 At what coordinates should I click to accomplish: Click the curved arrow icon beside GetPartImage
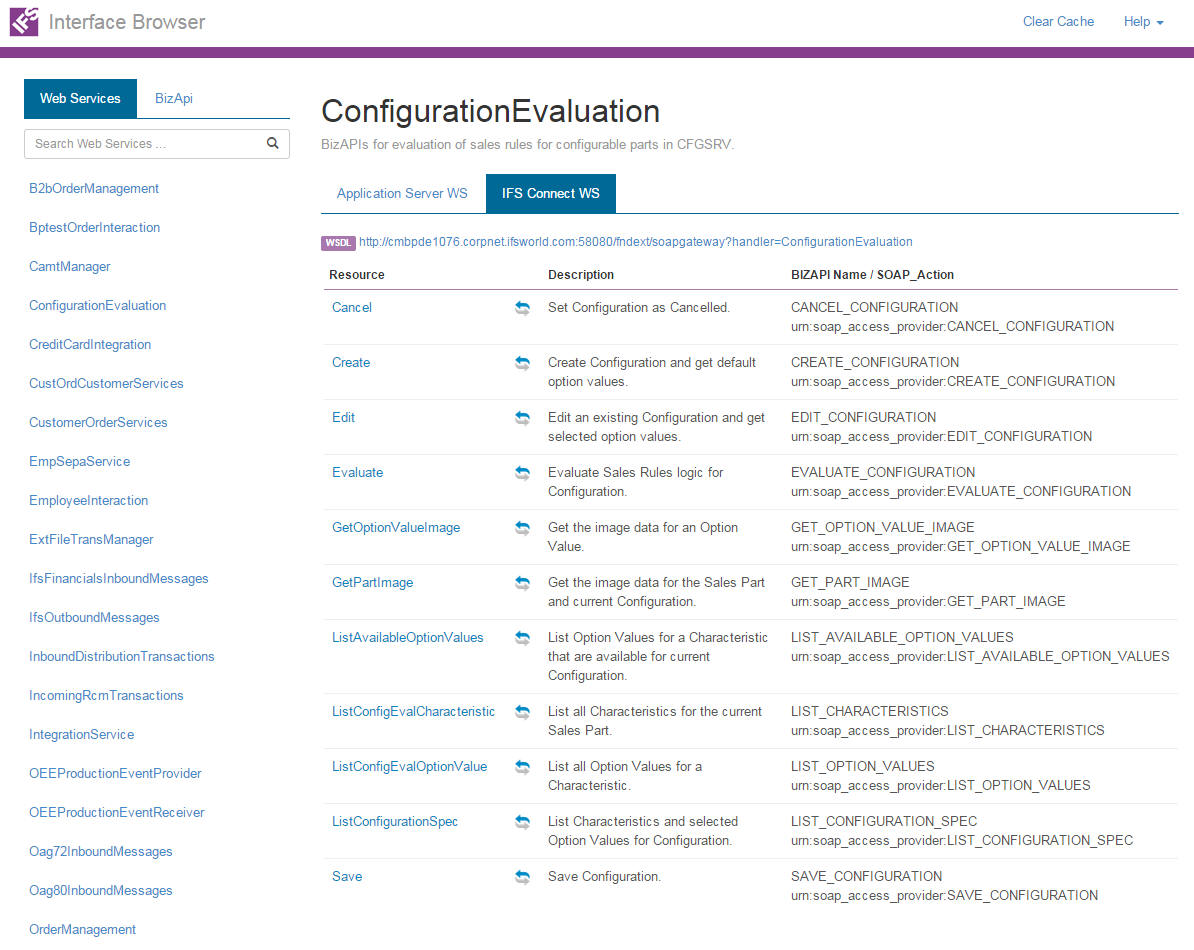(522, 582)
